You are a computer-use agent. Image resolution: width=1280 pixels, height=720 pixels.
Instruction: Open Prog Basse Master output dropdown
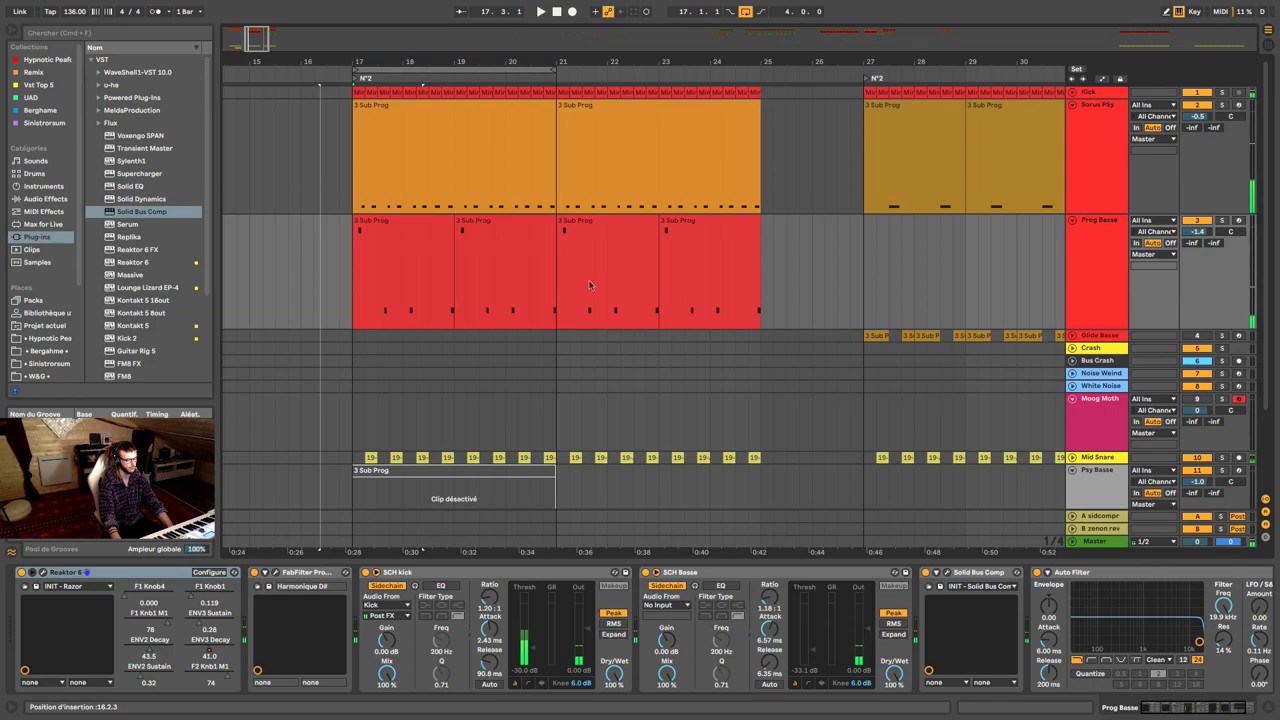1154,255
